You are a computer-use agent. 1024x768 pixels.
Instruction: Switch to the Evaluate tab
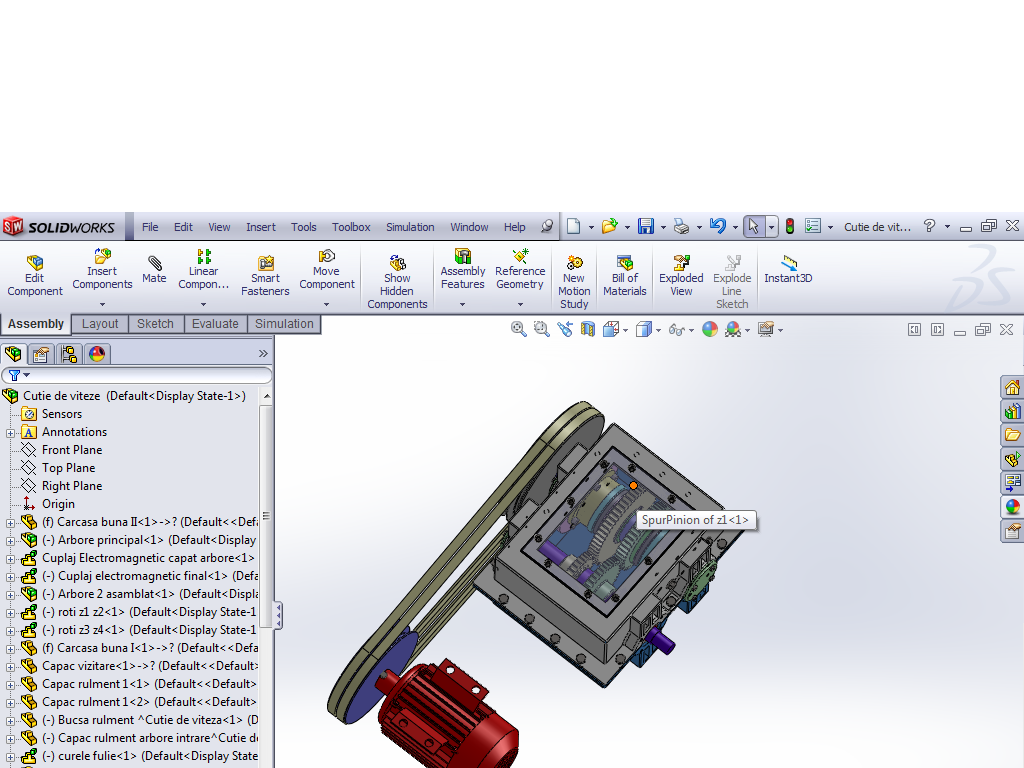coord(216,324)
